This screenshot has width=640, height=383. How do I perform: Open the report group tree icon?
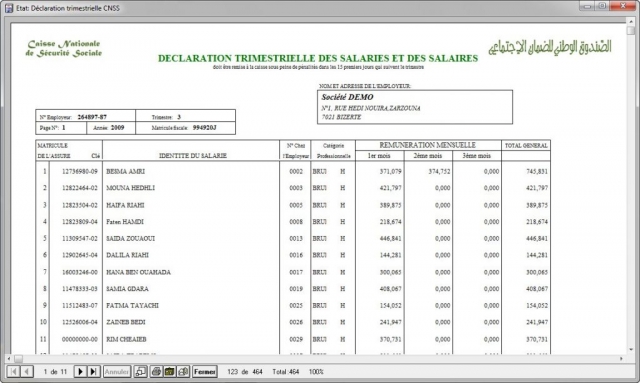pyautogui.click(x=140, y=372)
